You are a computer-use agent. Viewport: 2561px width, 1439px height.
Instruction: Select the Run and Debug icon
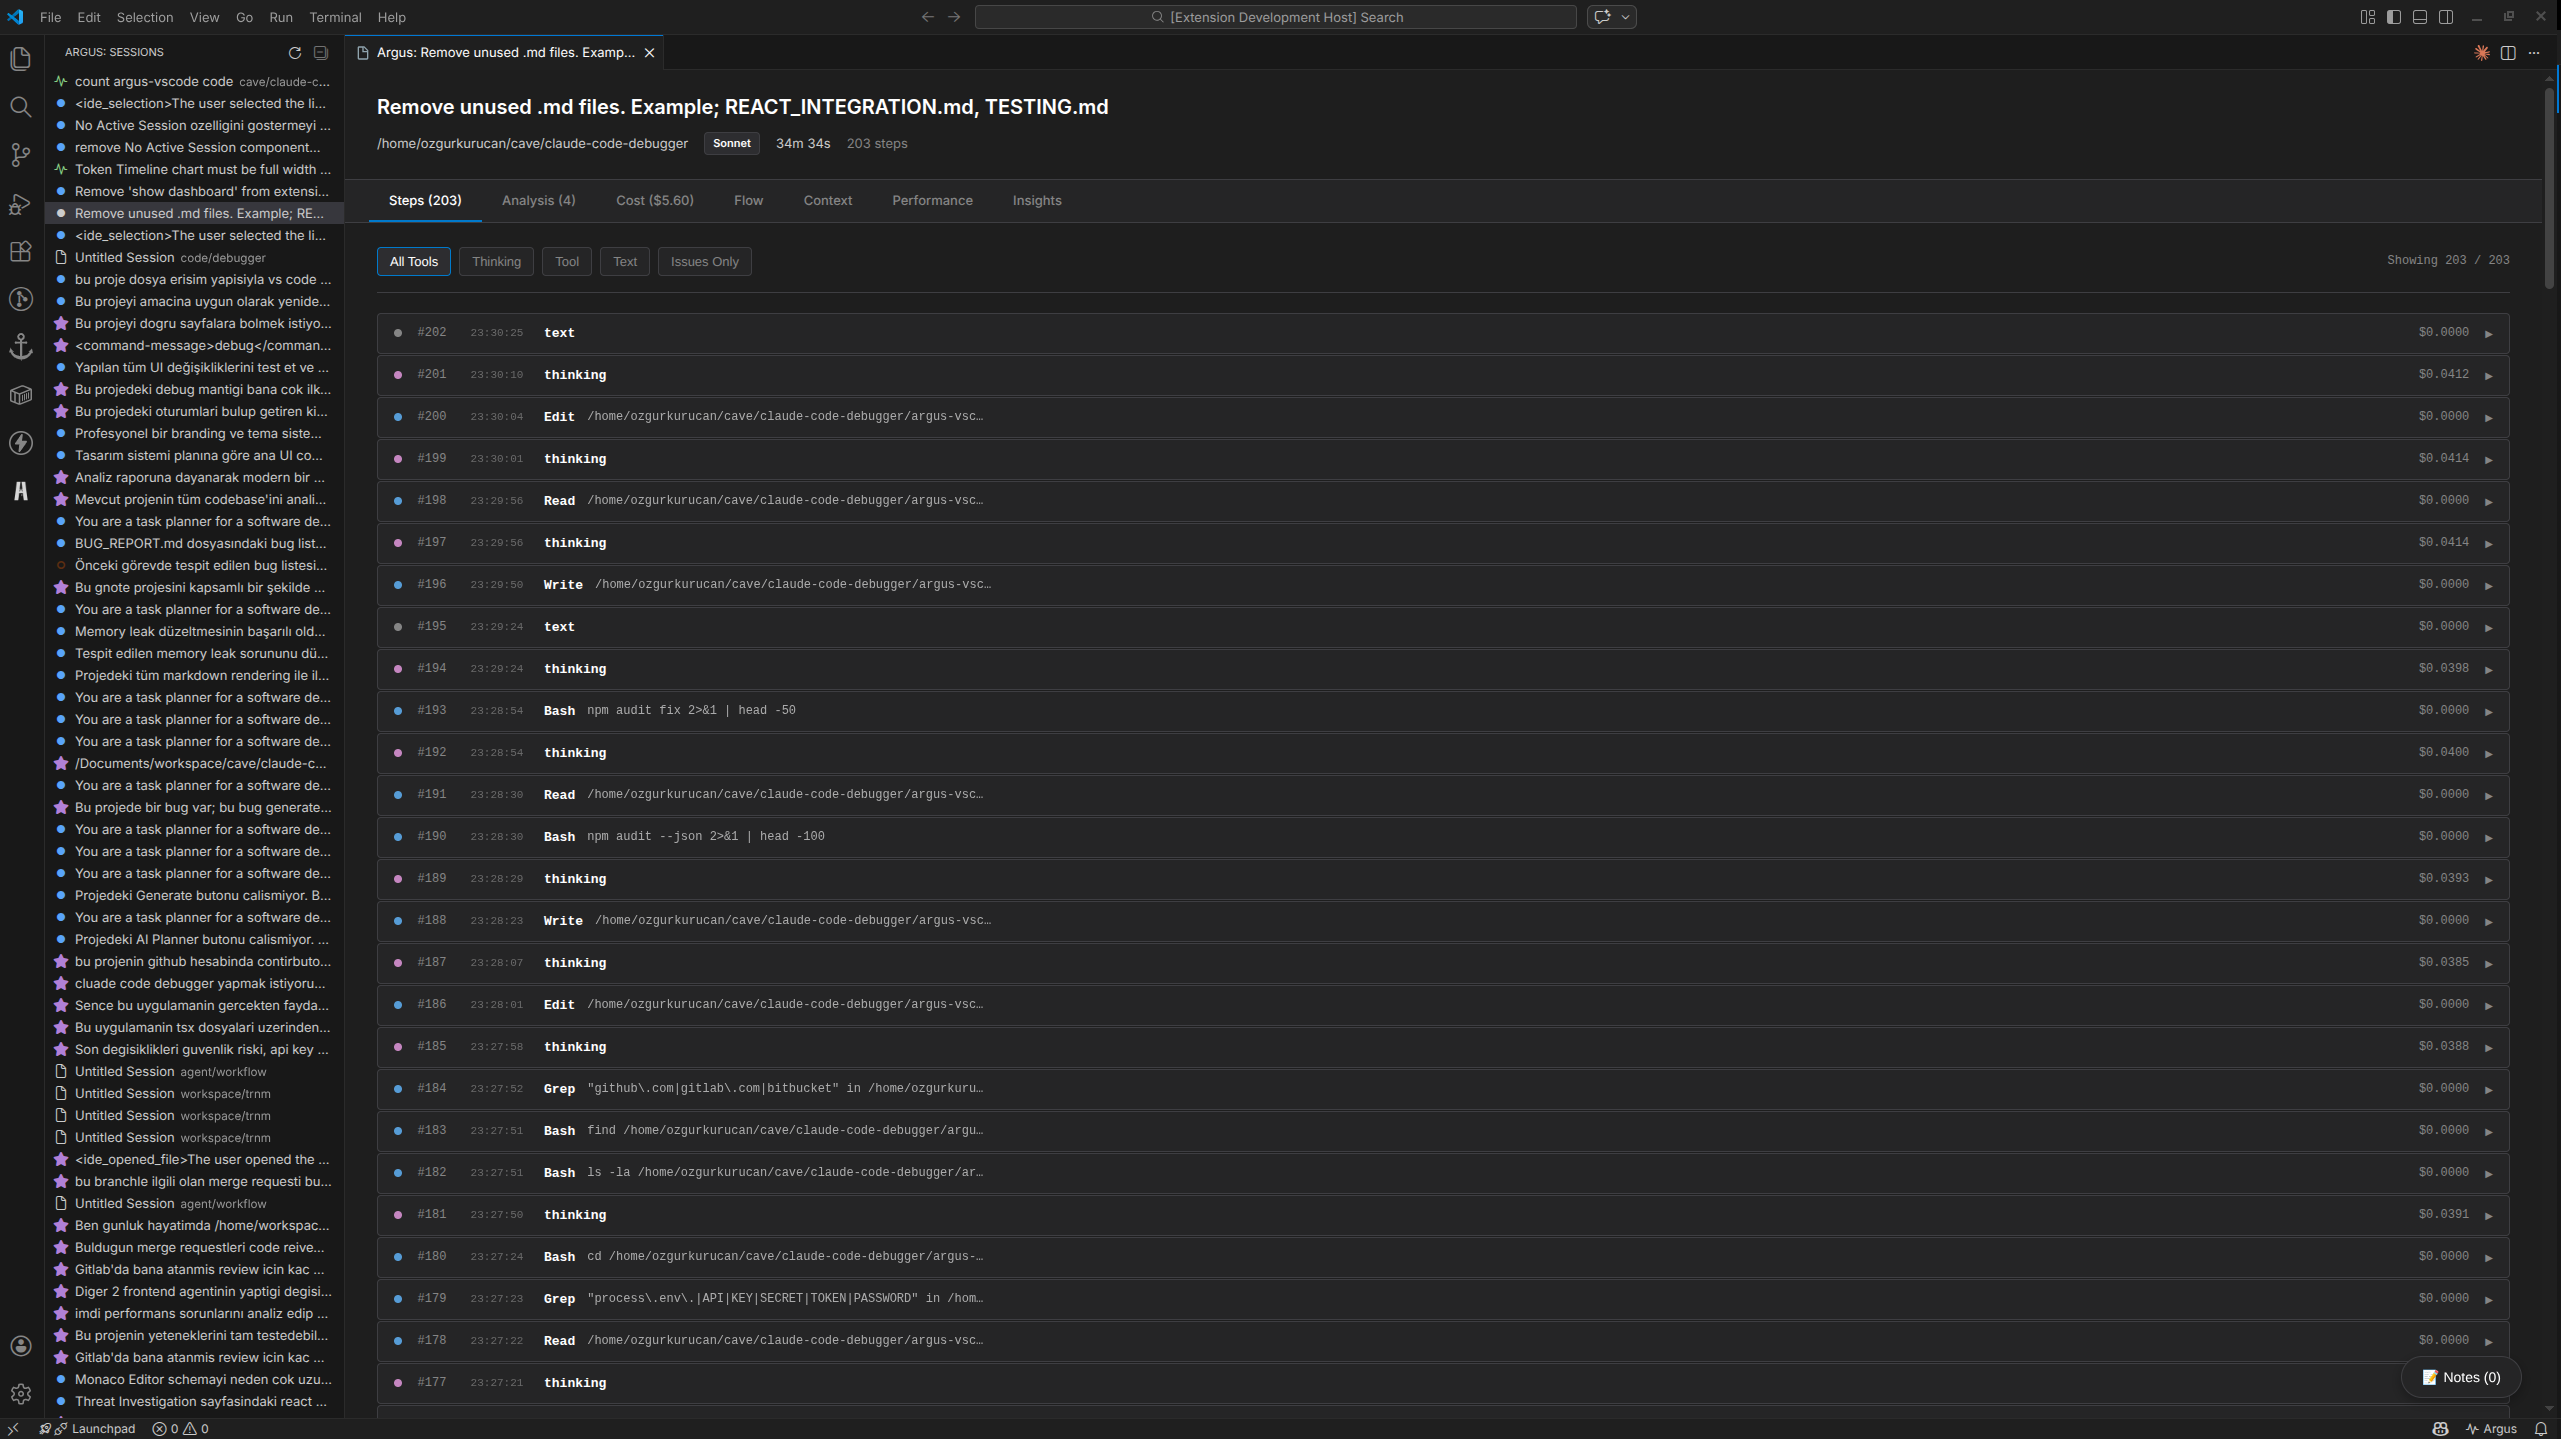coord(20,204)
